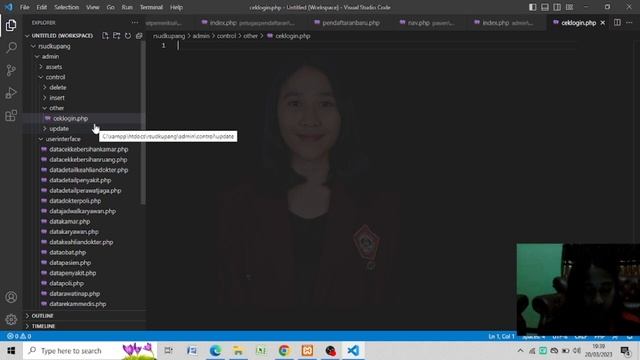The width and height of the screenshot is (640, 360).
Task: Create a new folder in workspace explorer
Action: tap(117, 36)
